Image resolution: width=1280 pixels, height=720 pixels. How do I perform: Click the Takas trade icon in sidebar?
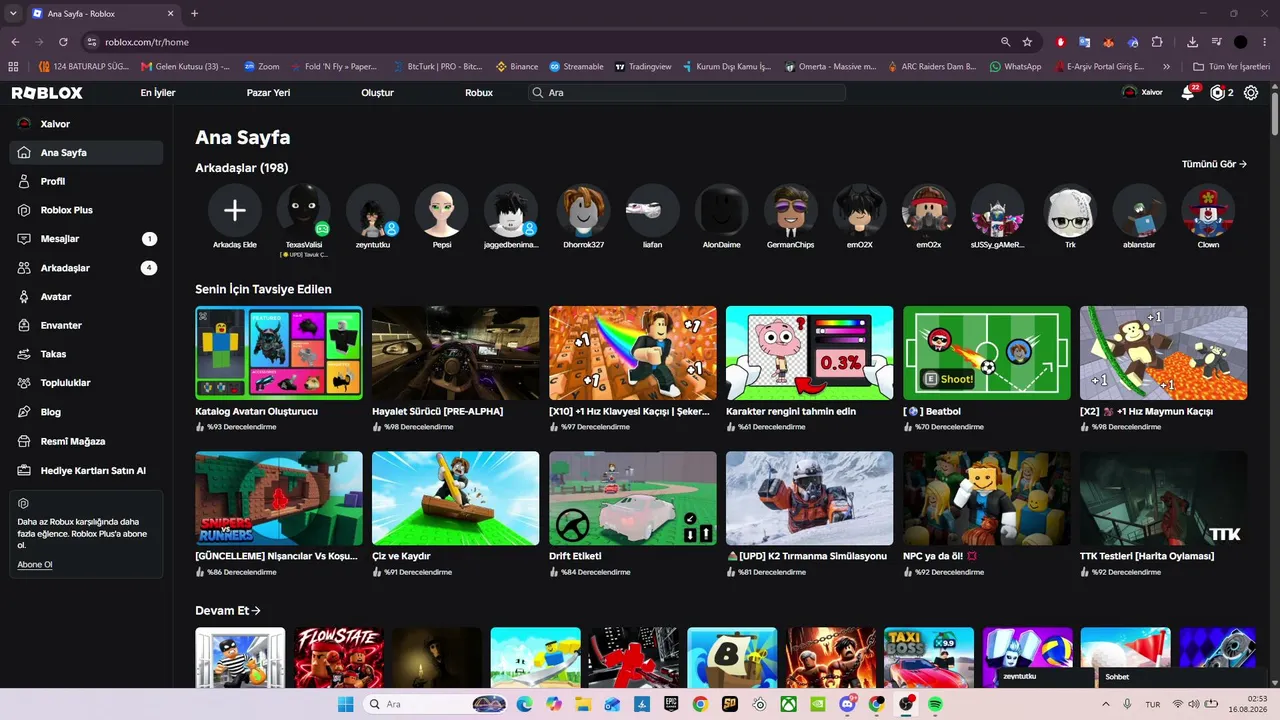point(24,354)
